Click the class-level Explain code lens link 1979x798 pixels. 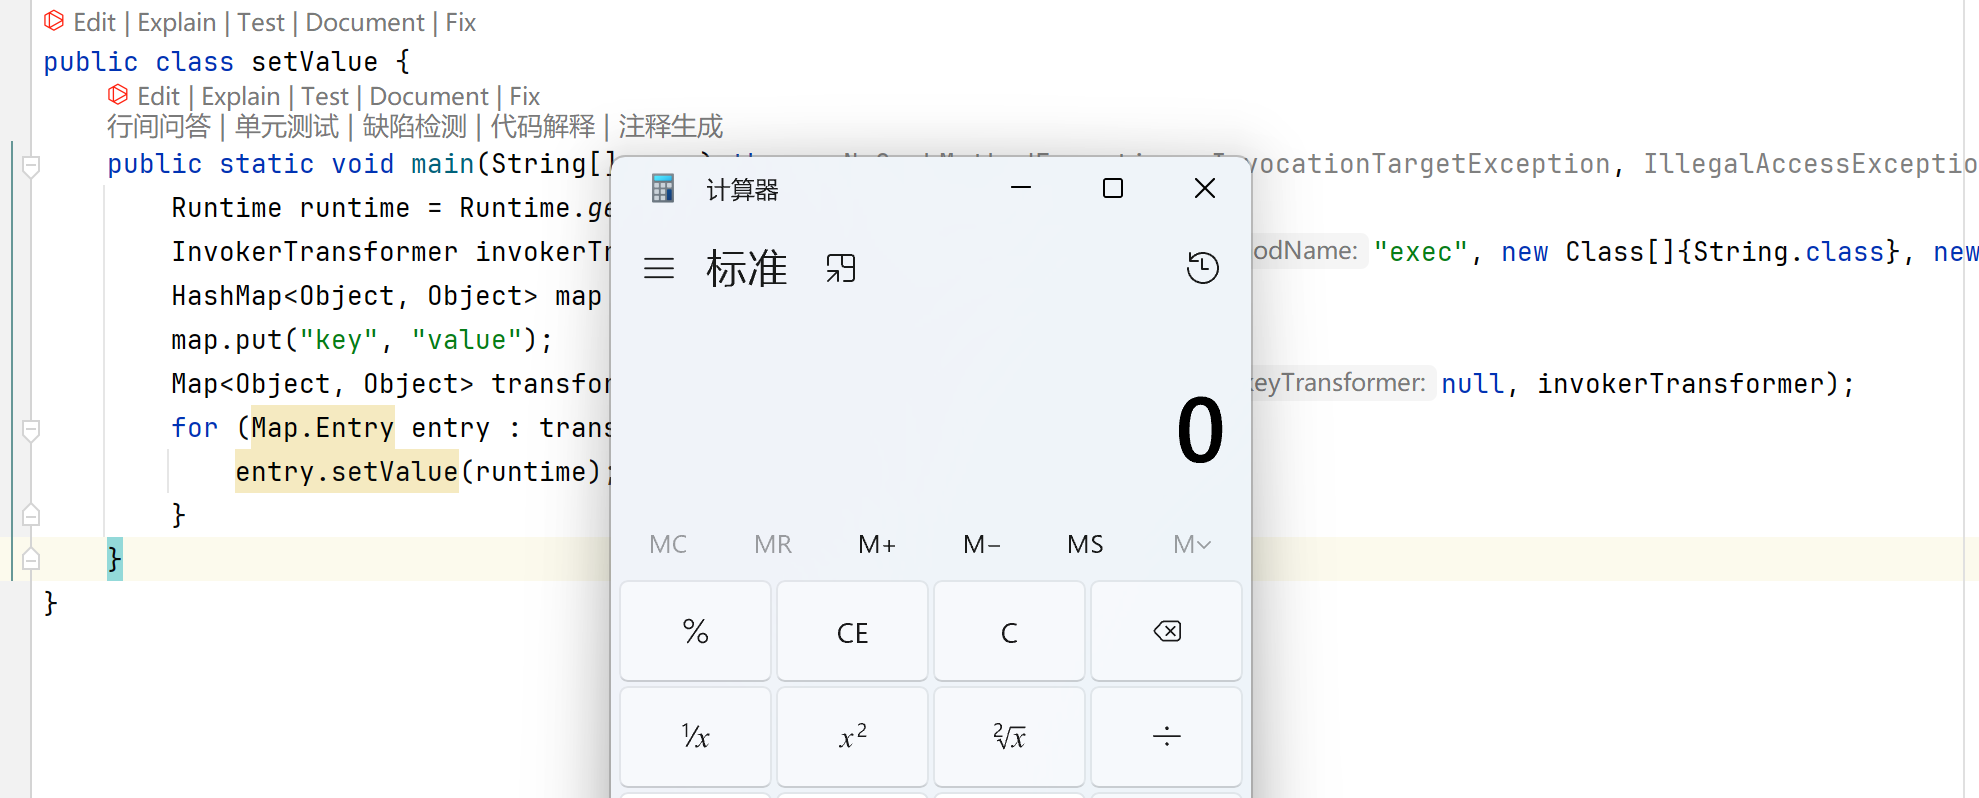[x=176, y=22]
